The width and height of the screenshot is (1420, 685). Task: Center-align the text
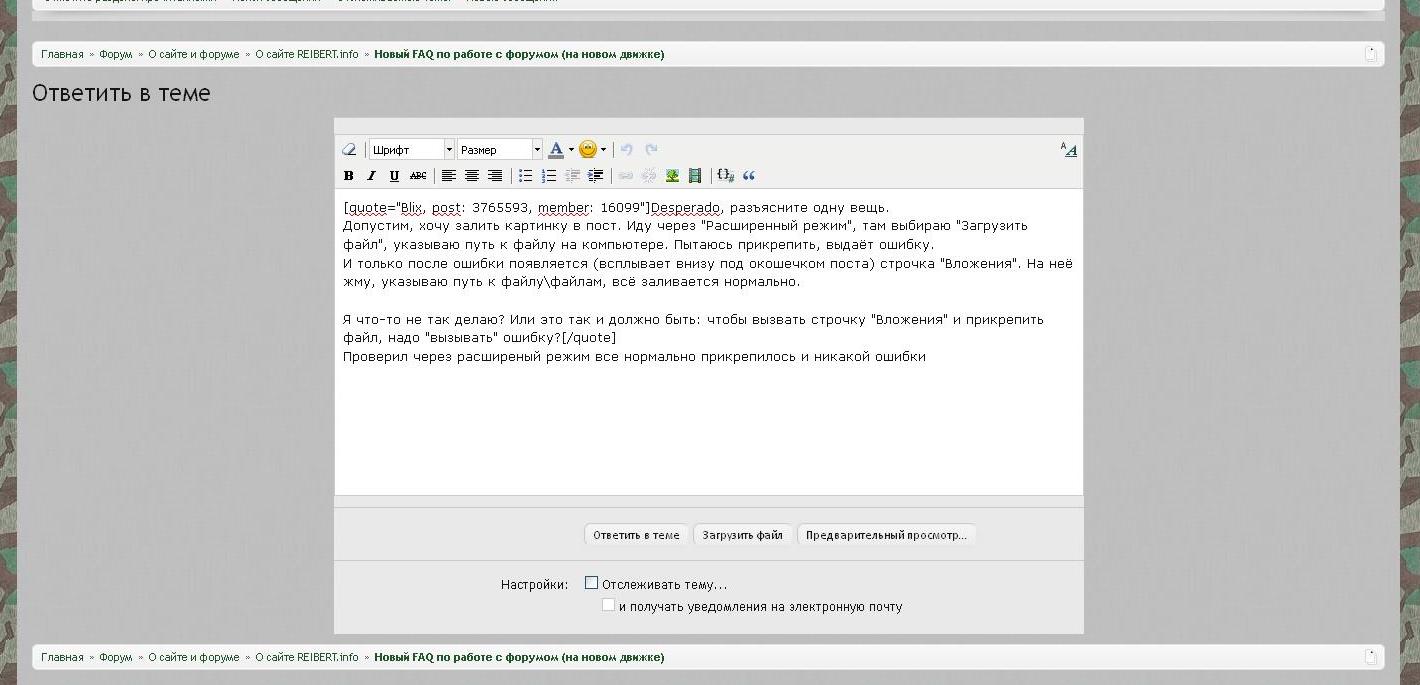point(472,176)
